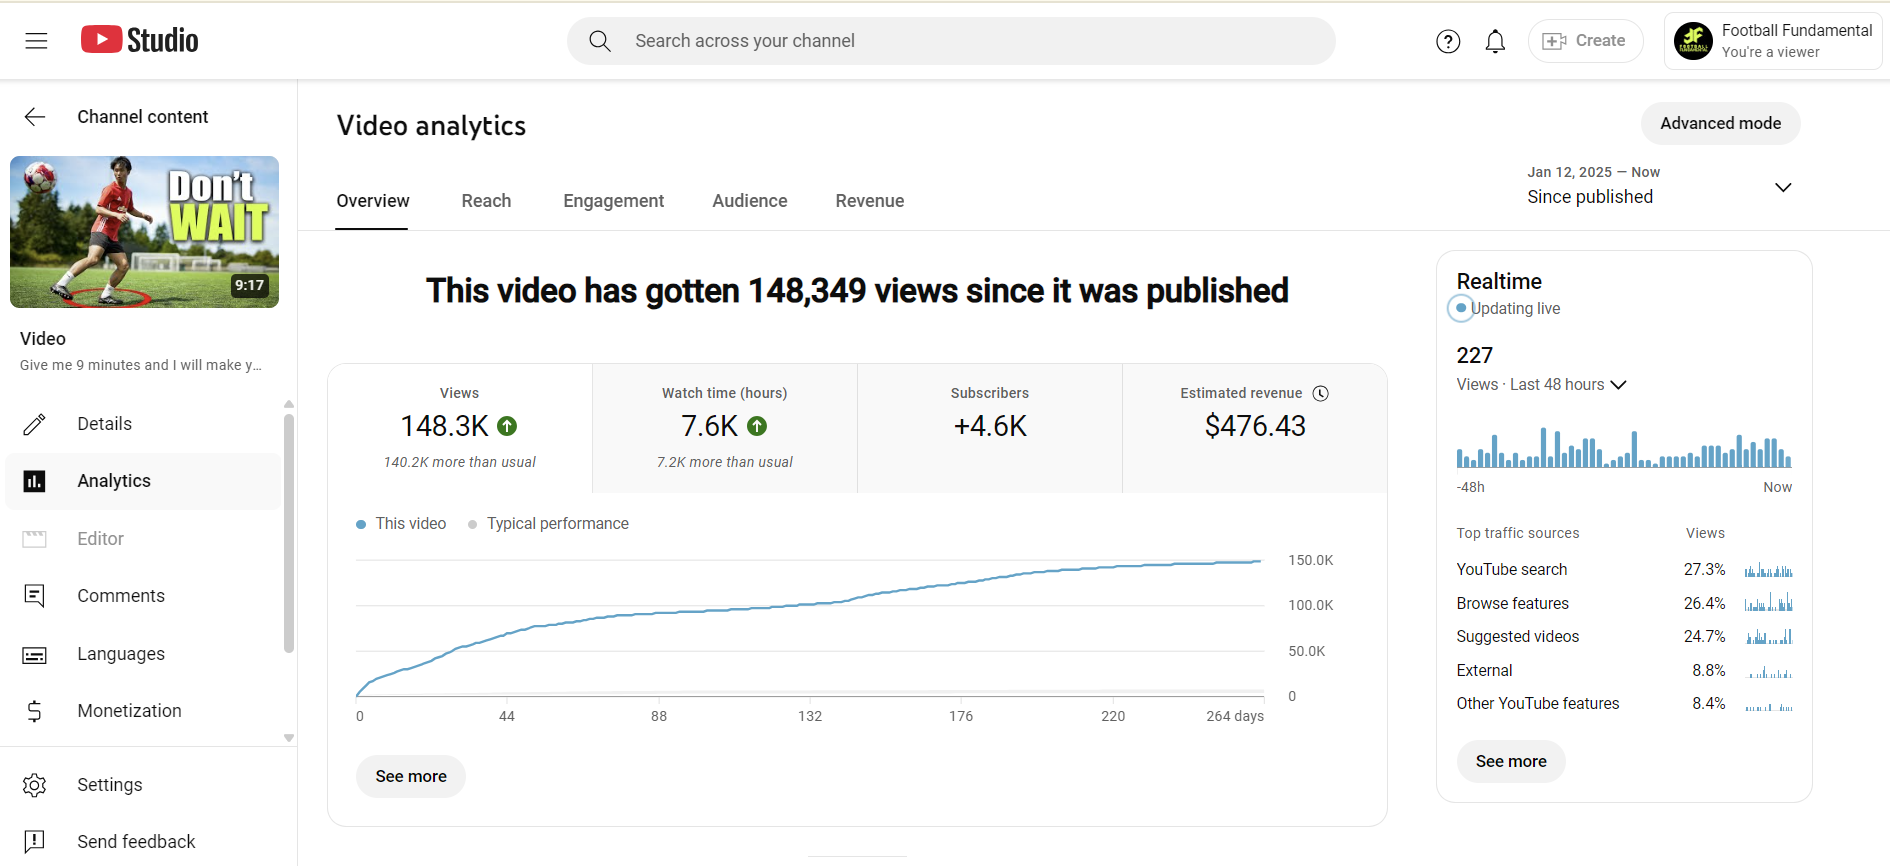Open the hamburger navigation menu
This screenshot has height=866, width=1890.
36,41
